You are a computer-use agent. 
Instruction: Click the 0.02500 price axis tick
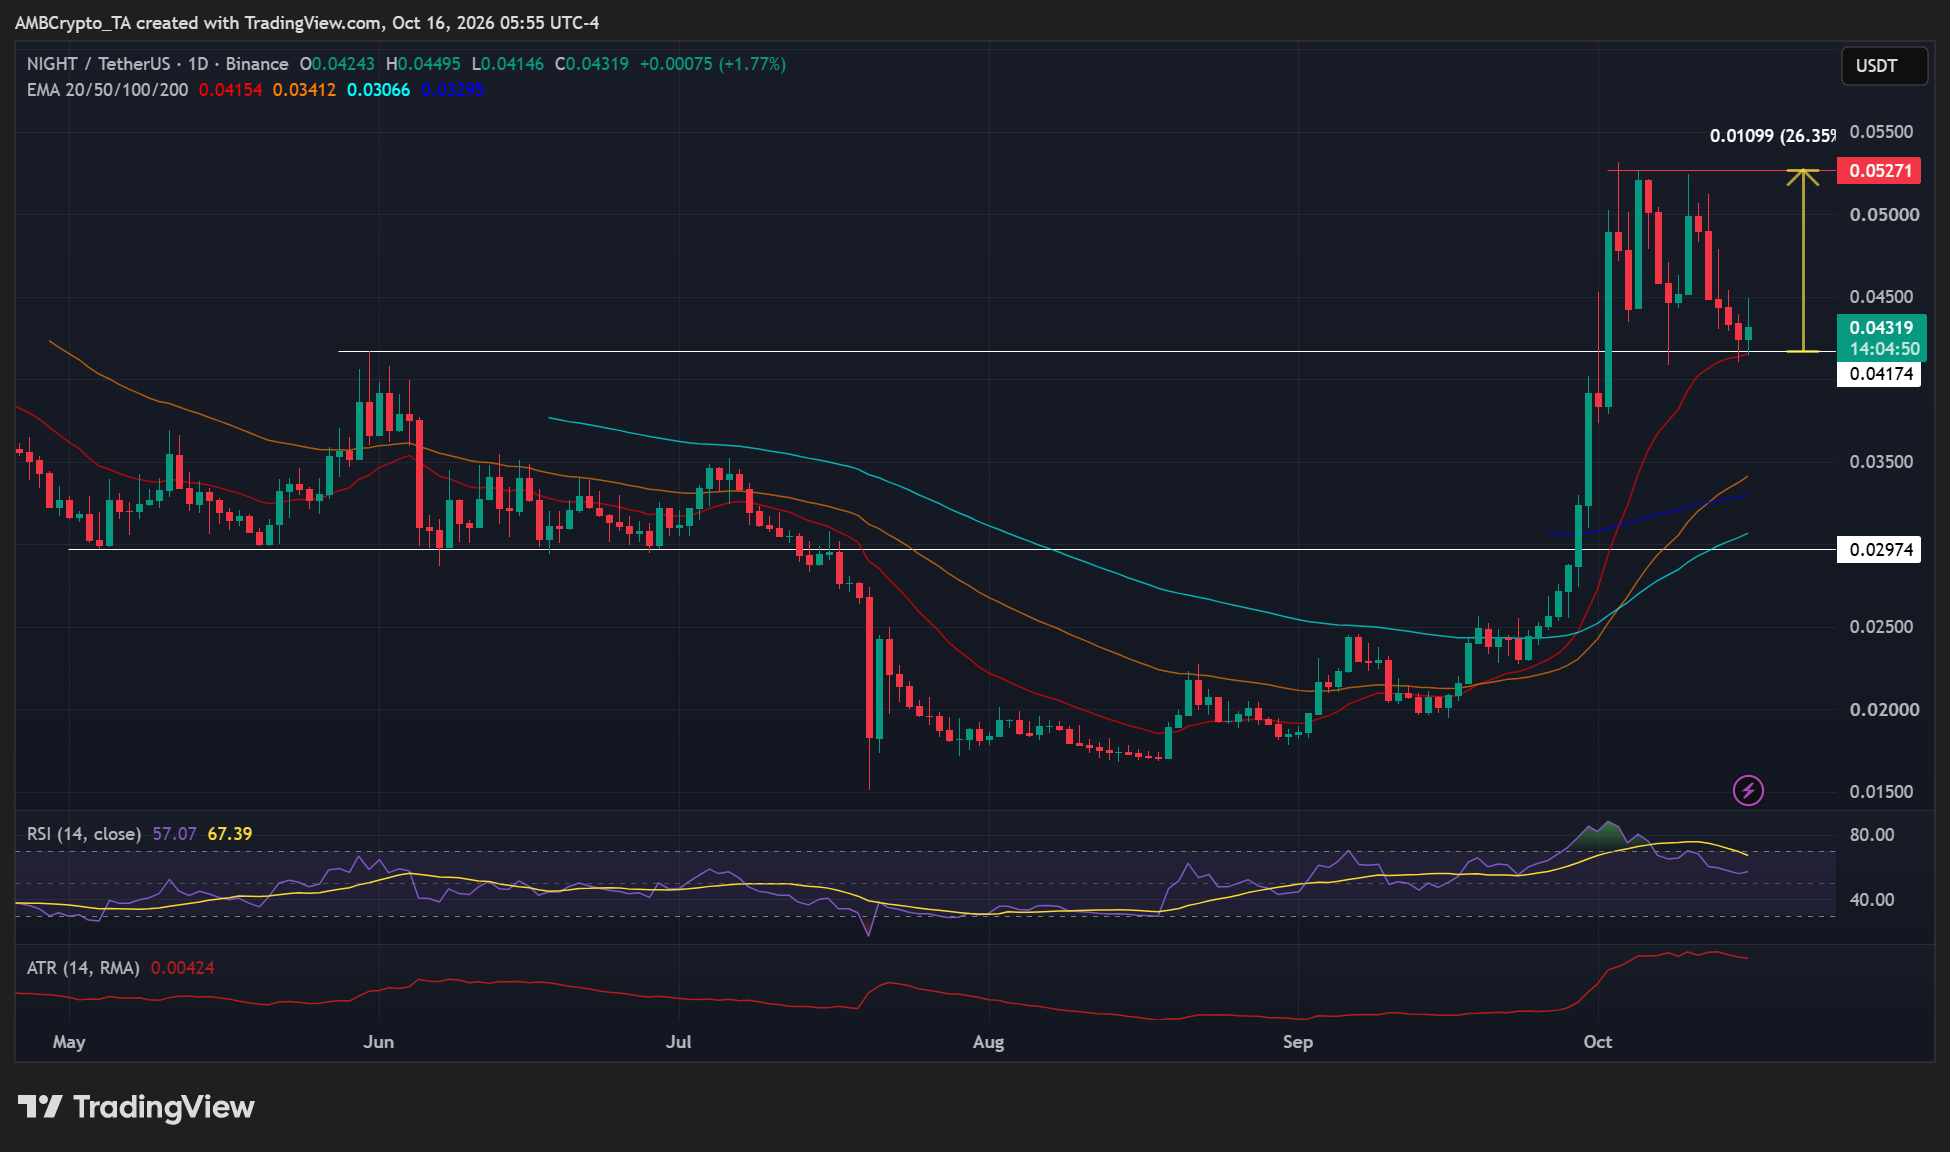(x=1884, y=627)
